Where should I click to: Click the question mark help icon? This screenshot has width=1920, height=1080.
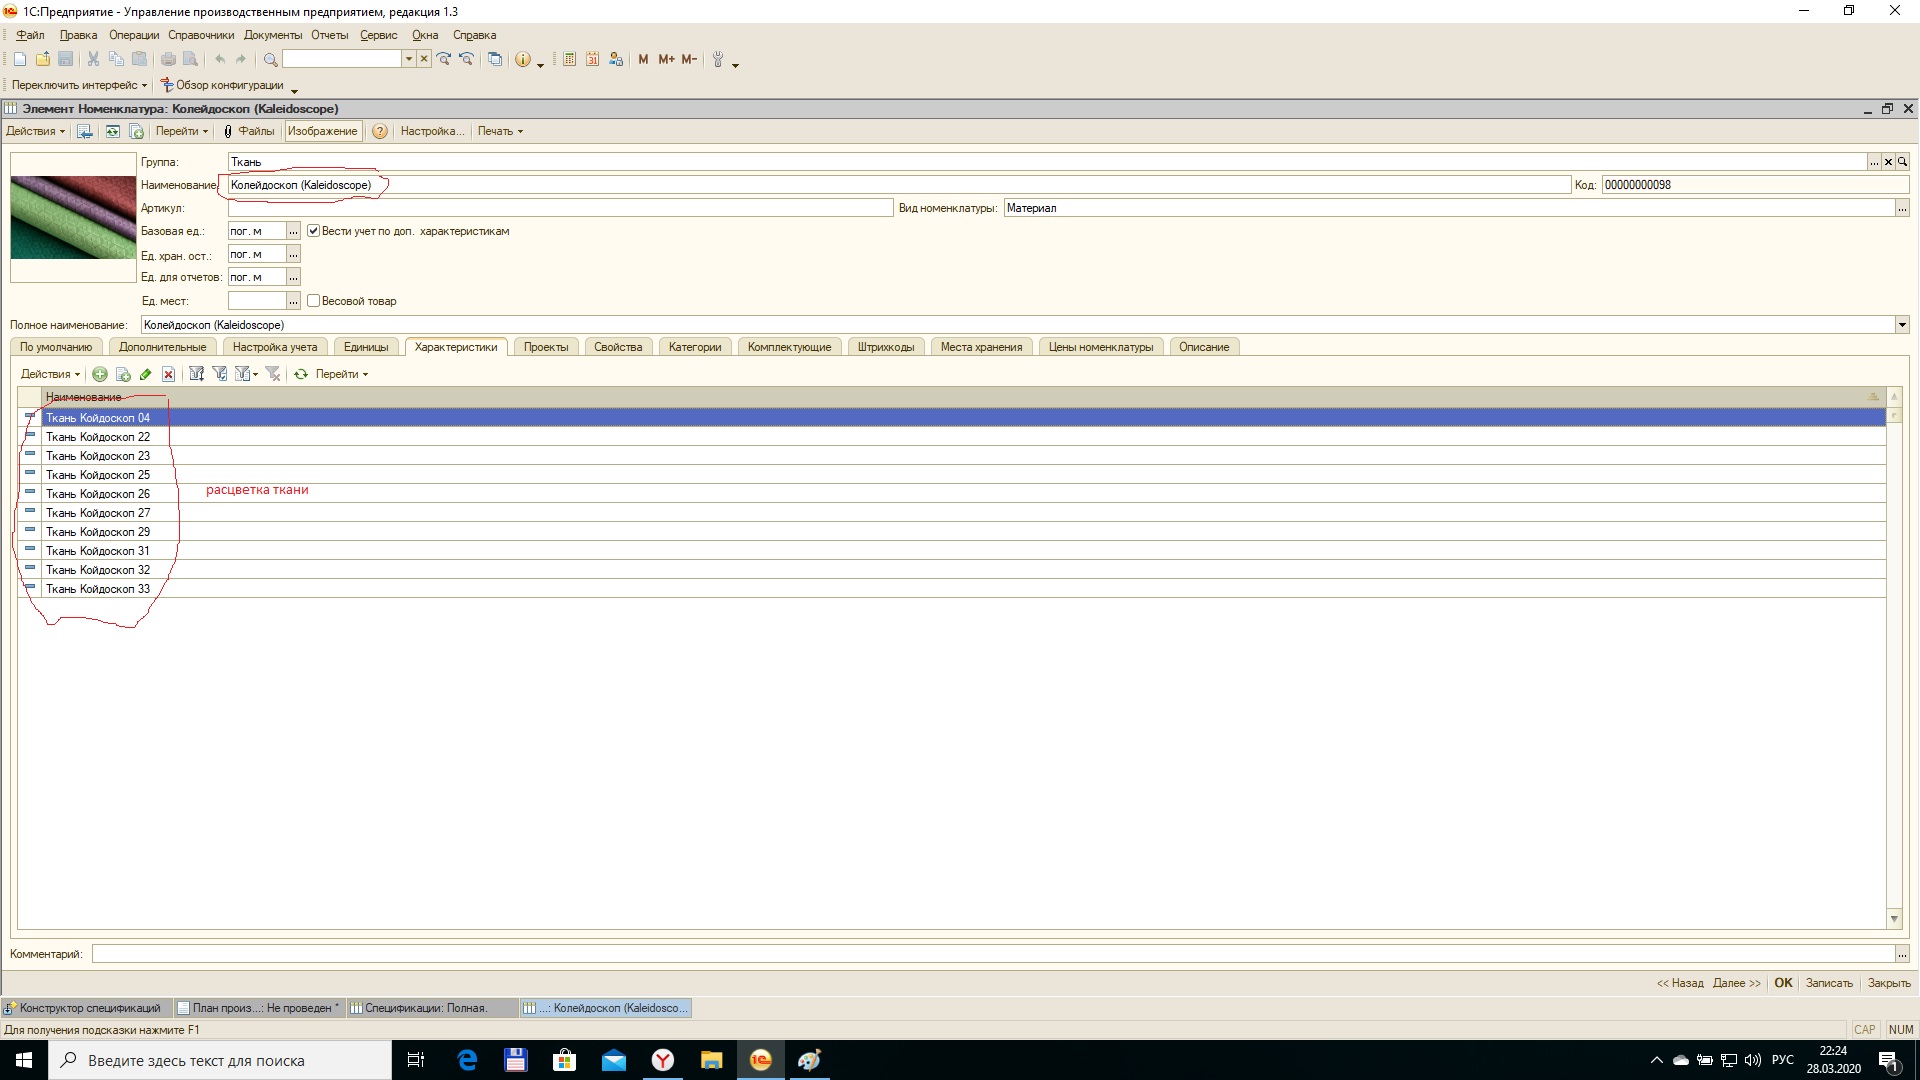coord(380,131)
